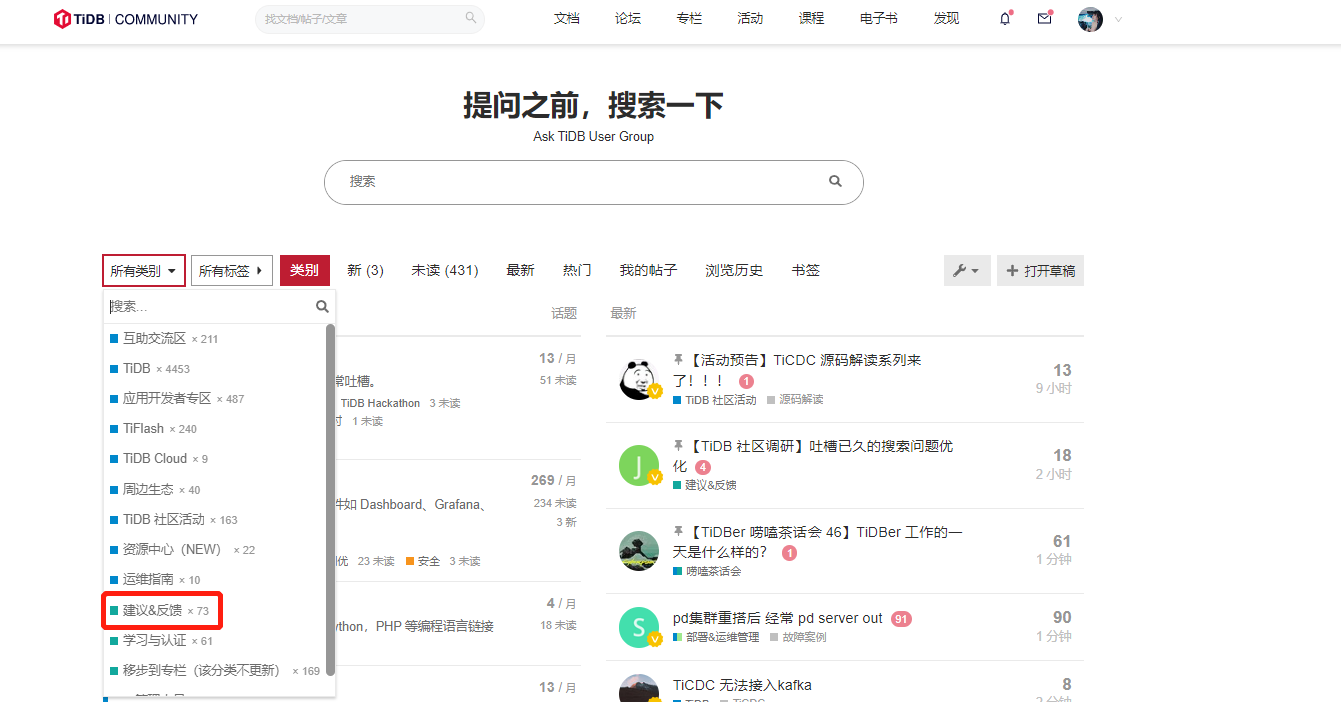Click 文档 in top navigation
This screenshot has height=702, width=1341.
(567, 19)
